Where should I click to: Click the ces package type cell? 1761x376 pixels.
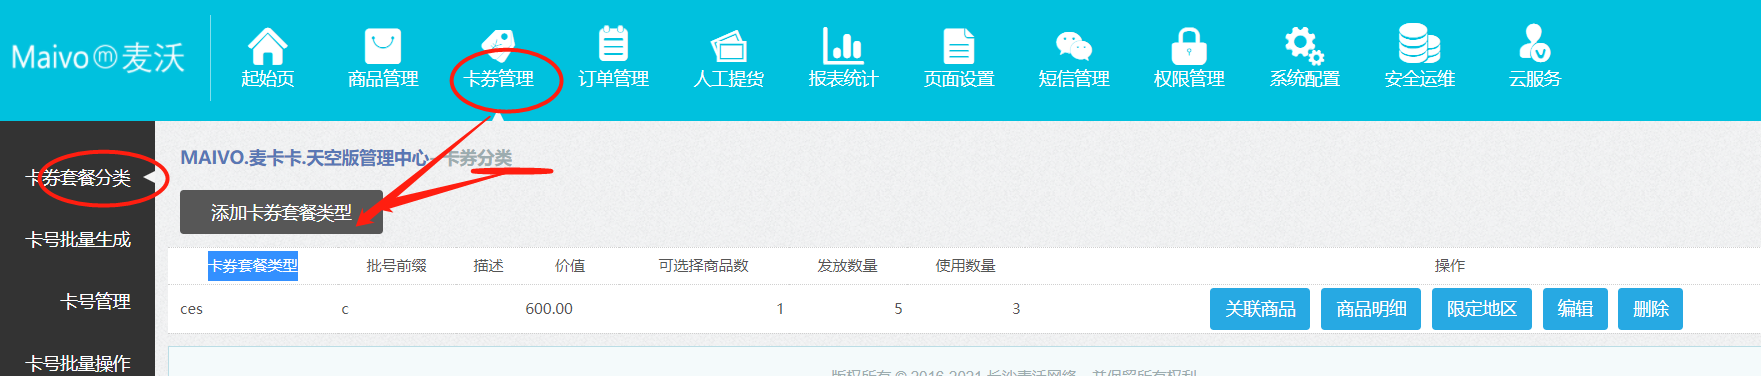pos(191,309)
